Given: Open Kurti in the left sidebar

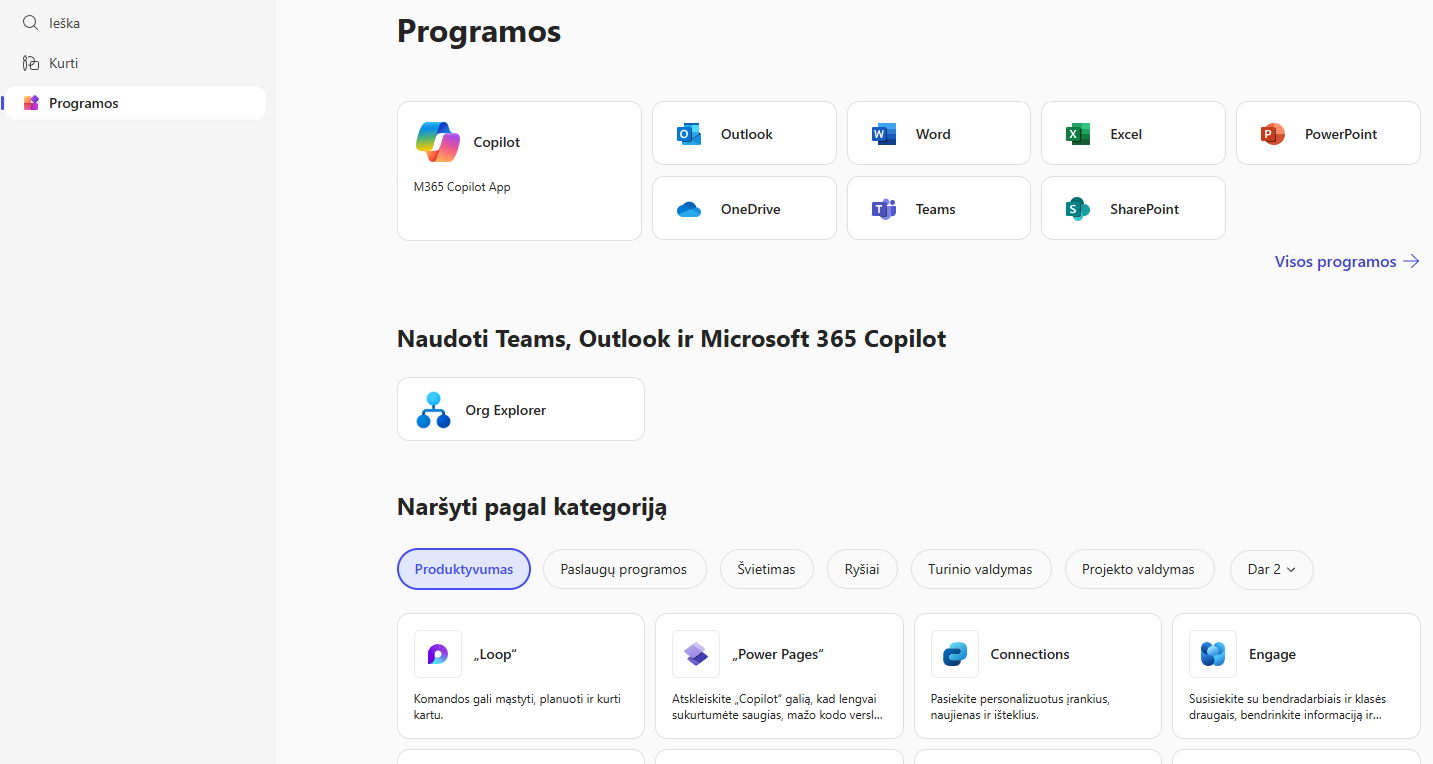Looking at the screenshot, I should [135, 63].
